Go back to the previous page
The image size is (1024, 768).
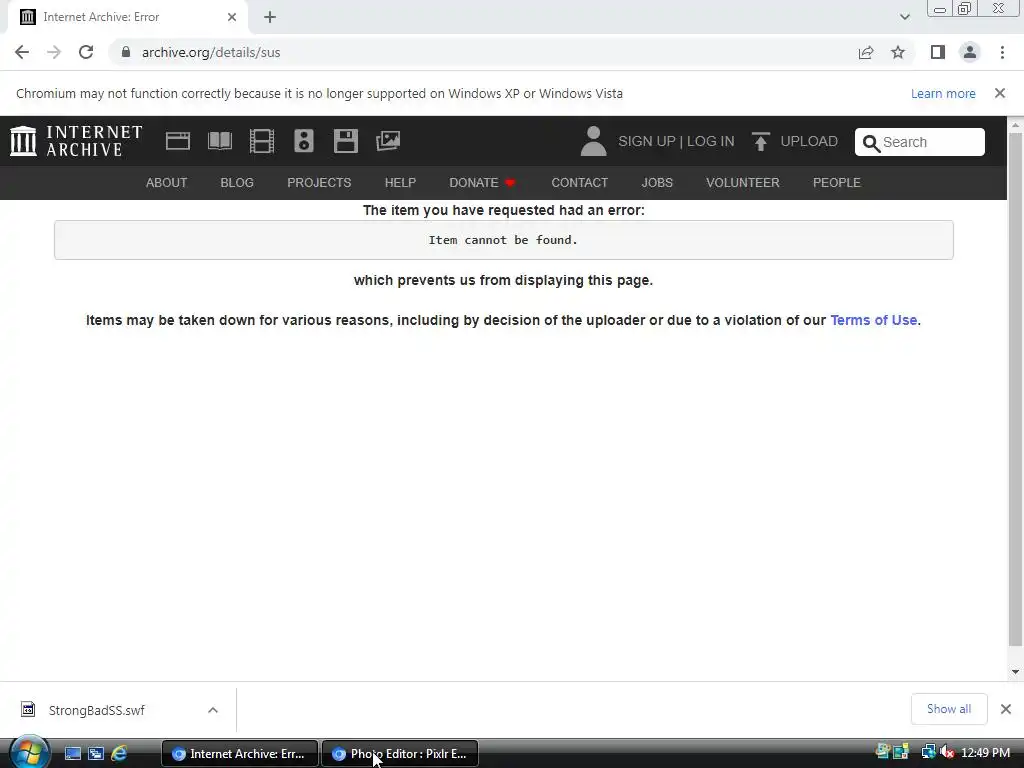22,52
